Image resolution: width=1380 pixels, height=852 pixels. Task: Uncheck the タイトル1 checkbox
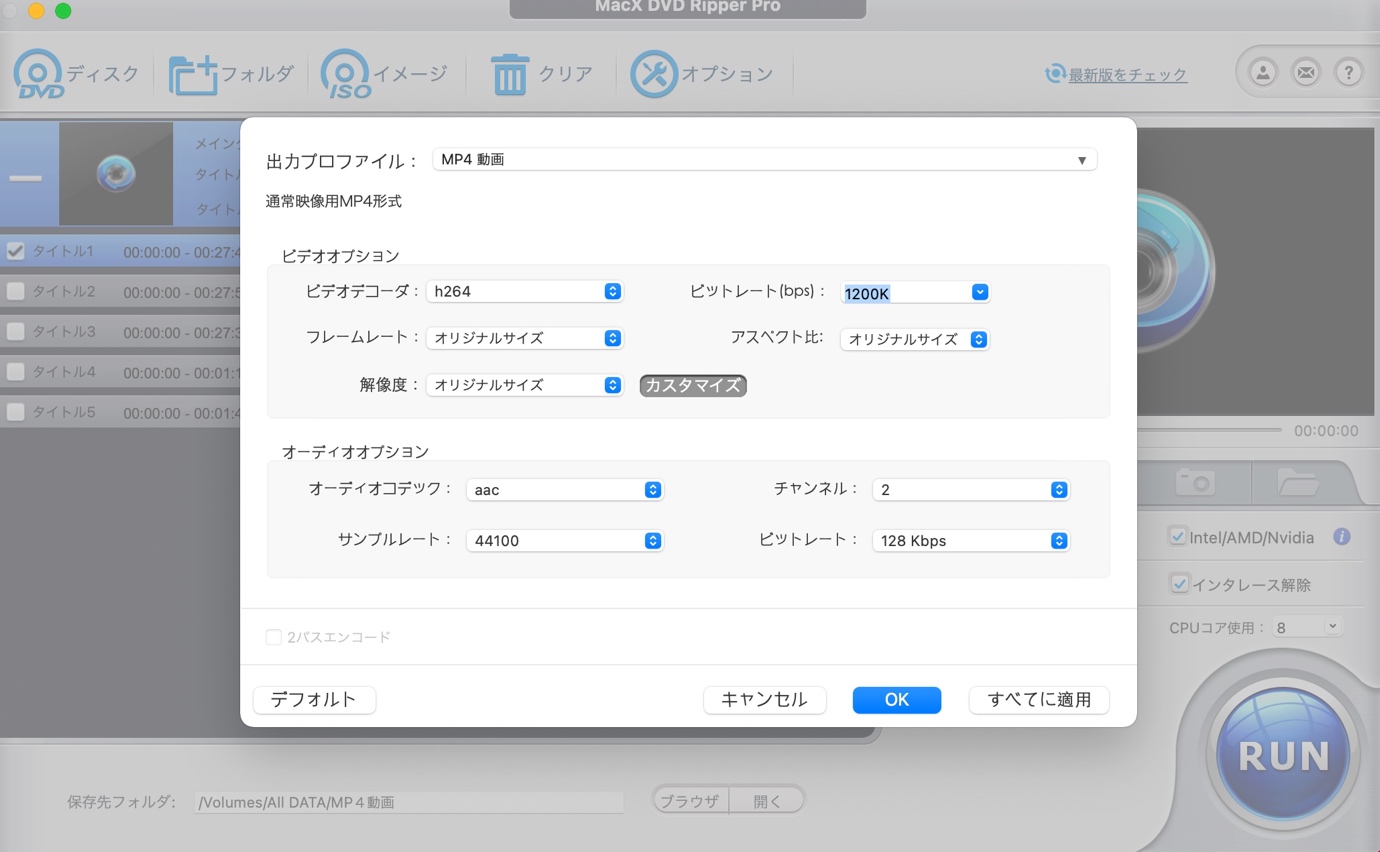click(15, 251)
